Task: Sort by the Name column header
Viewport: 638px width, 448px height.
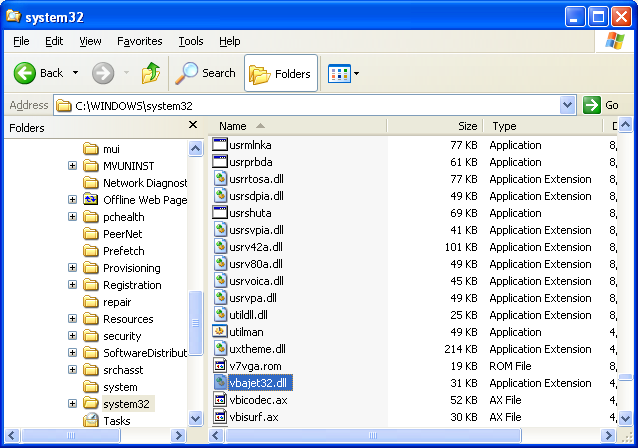Action: coord(297,126)
